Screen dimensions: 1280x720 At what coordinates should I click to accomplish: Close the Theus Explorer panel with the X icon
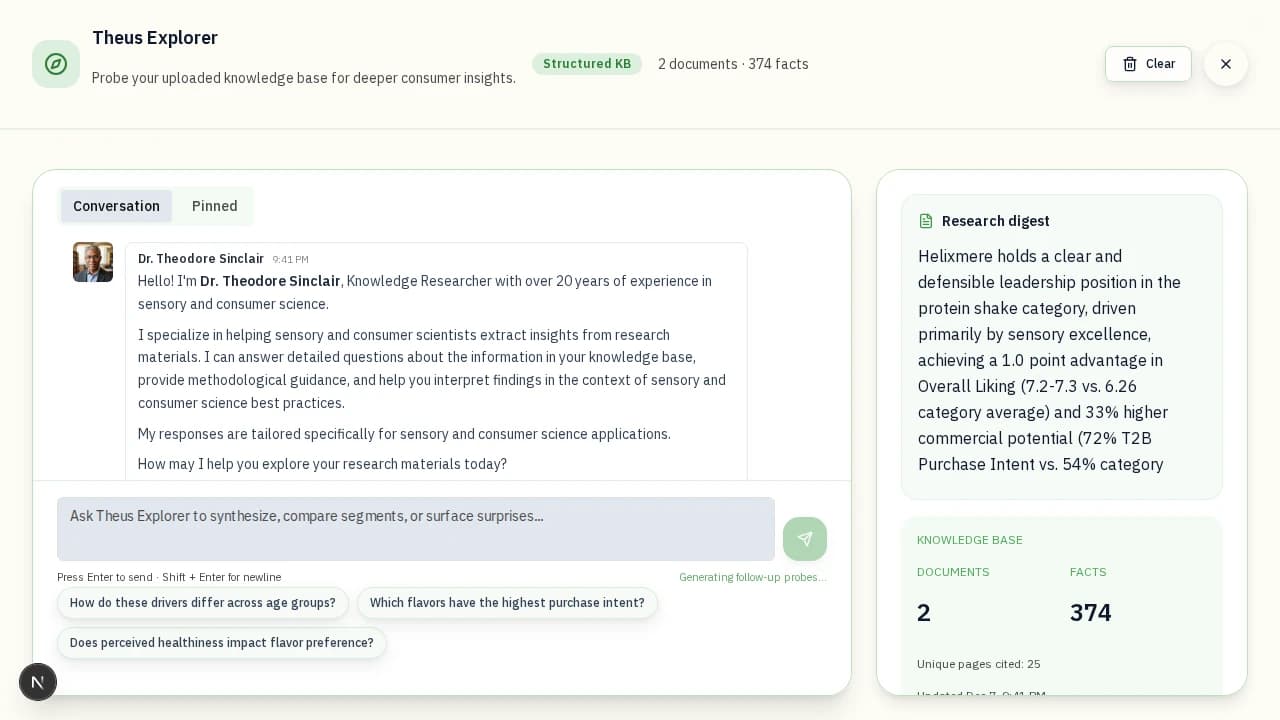pos(1226,64)
